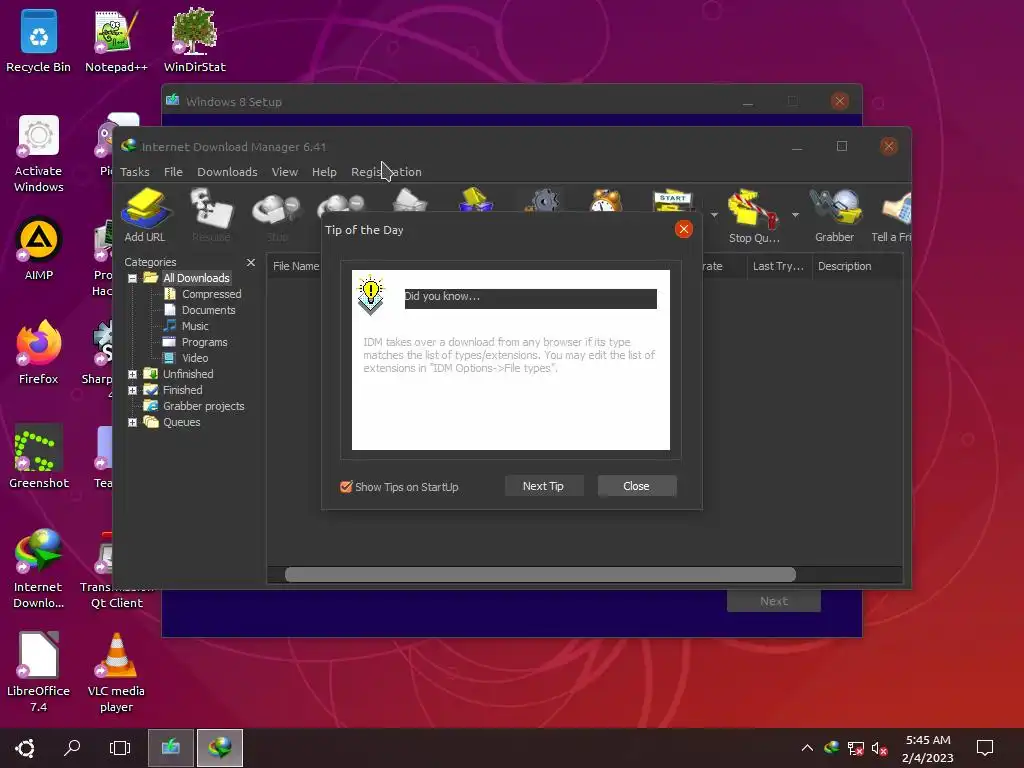Open the Start Queue dropdown arrow
This screenshot has height=768, width=1024.
pos(714,215)
